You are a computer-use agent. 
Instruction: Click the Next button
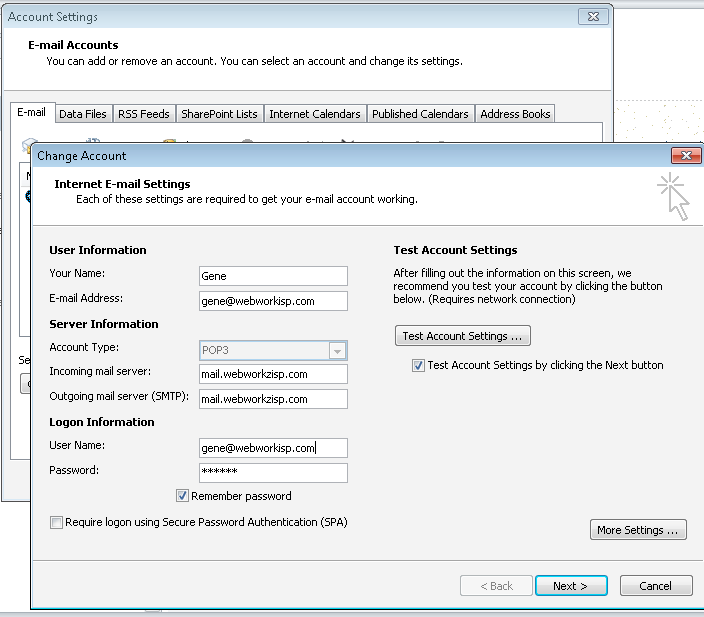tap(570, 586)
